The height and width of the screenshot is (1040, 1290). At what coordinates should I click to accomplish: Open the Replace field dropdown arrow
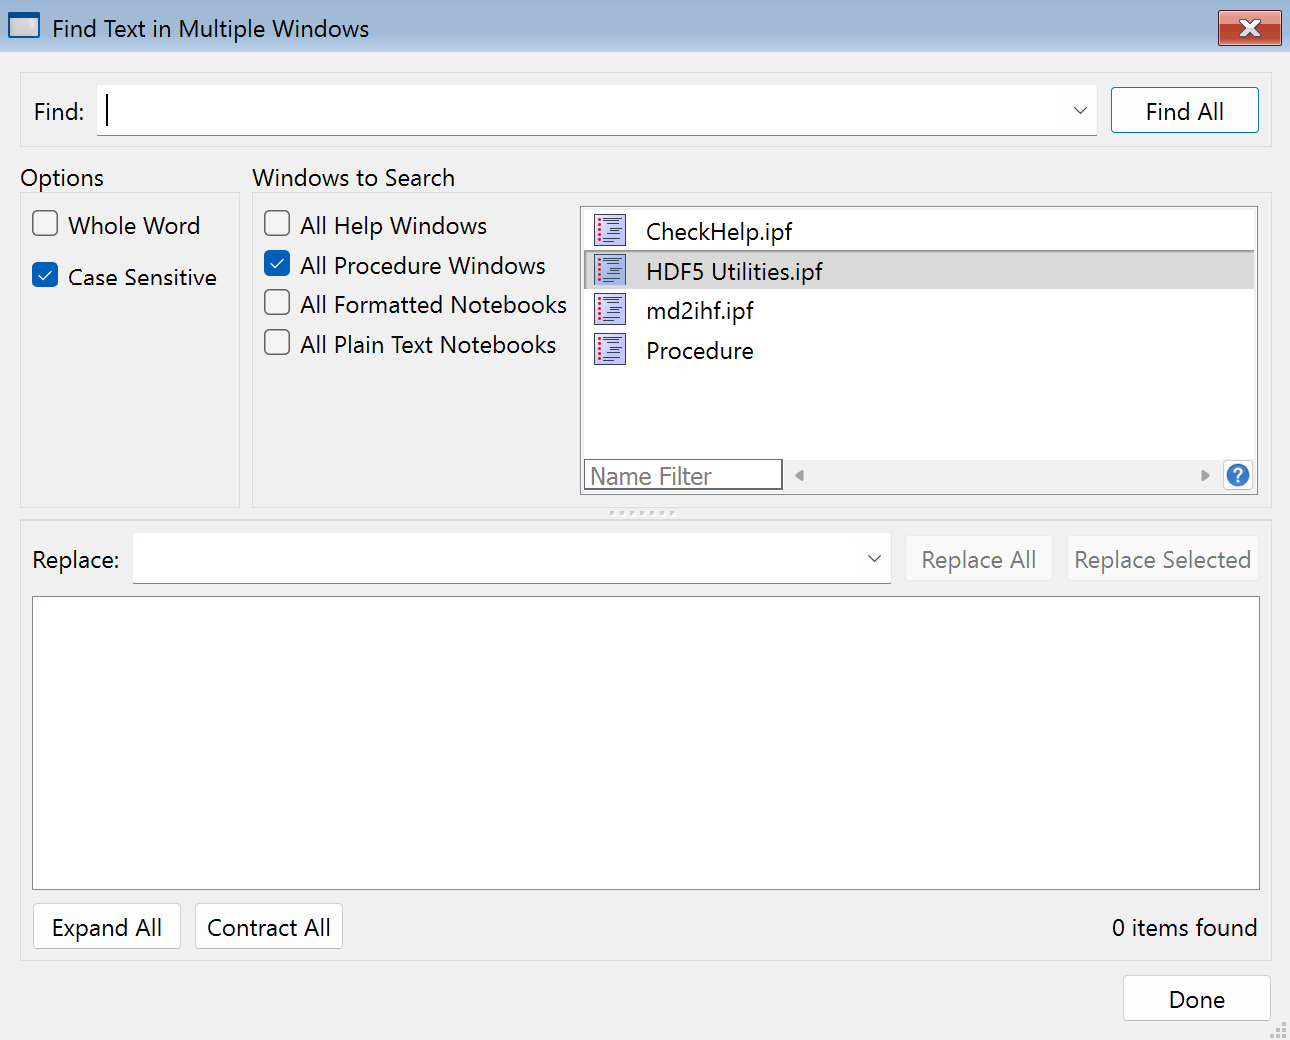[874, 559]
